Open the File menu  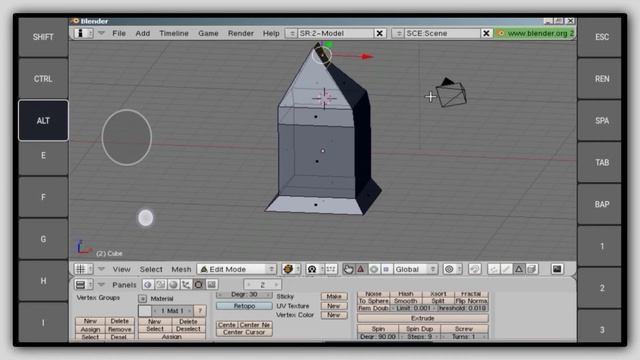tap(119, 33)
